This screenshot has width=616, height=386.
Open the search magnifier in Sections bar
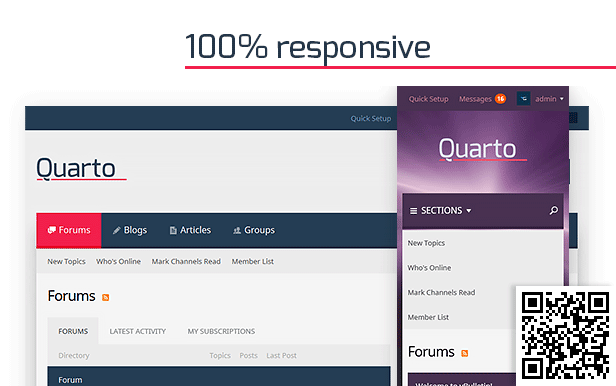(554, 211)
